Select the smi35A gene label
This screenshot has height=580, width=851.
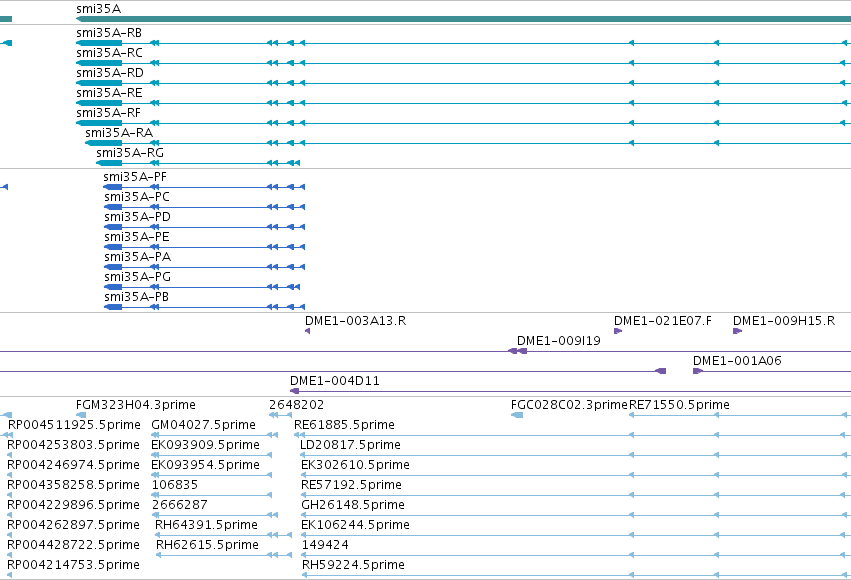(98, 9)
